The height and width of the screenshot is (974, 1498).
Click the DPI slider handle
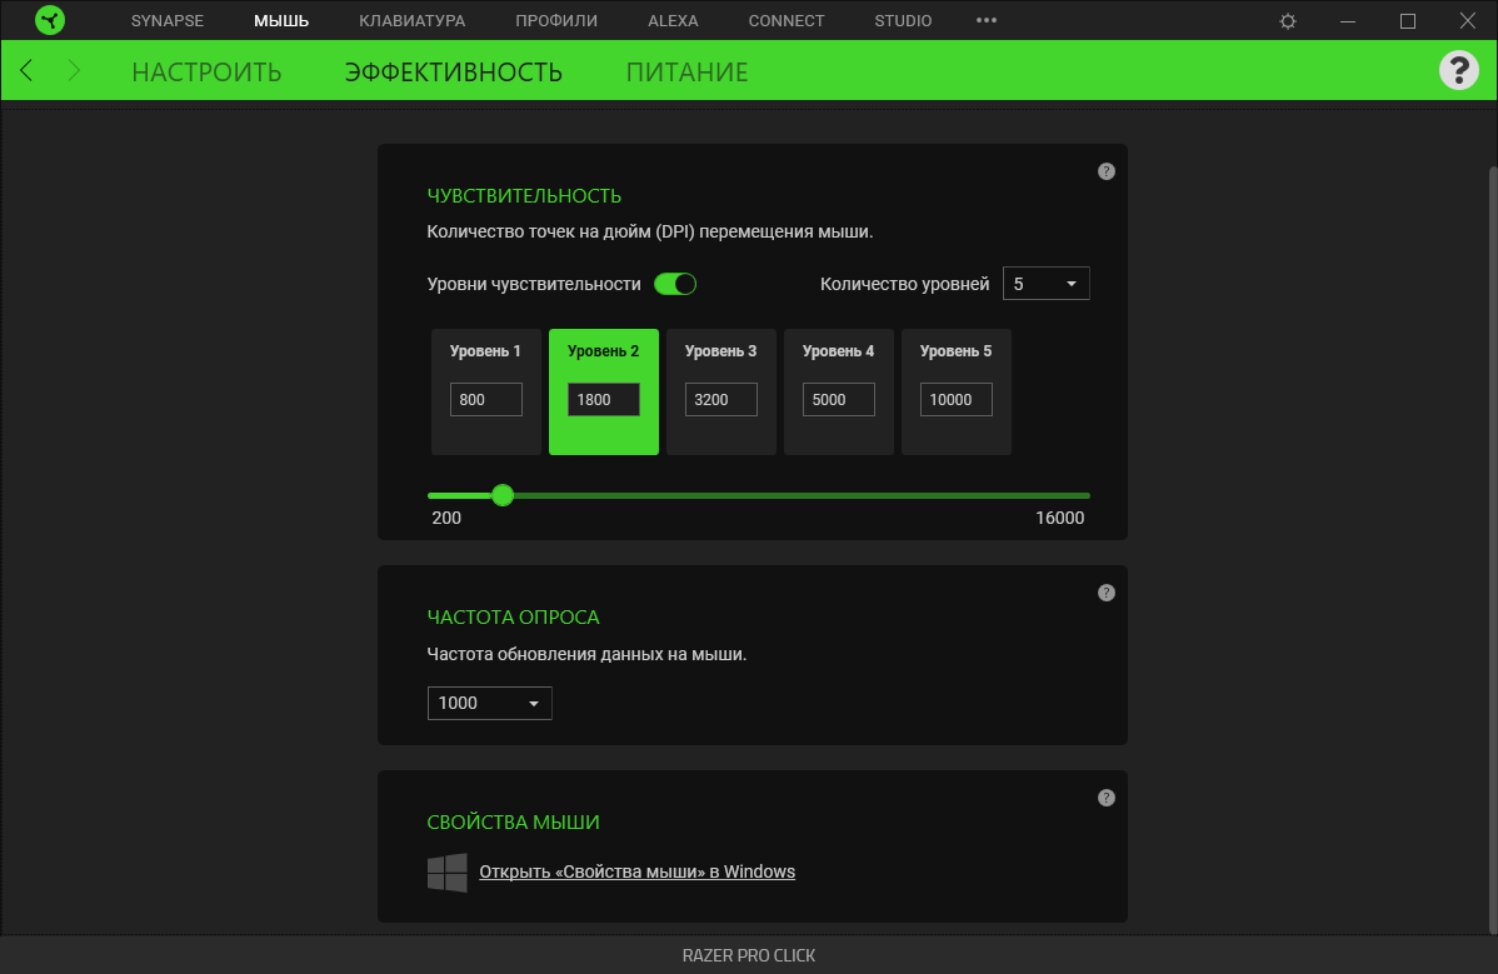click(503, 495)
